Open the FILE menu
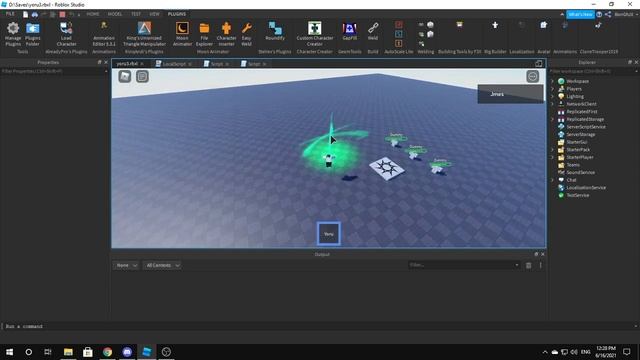Viewport: 640px width, 360px height. [x=10, y=14]
